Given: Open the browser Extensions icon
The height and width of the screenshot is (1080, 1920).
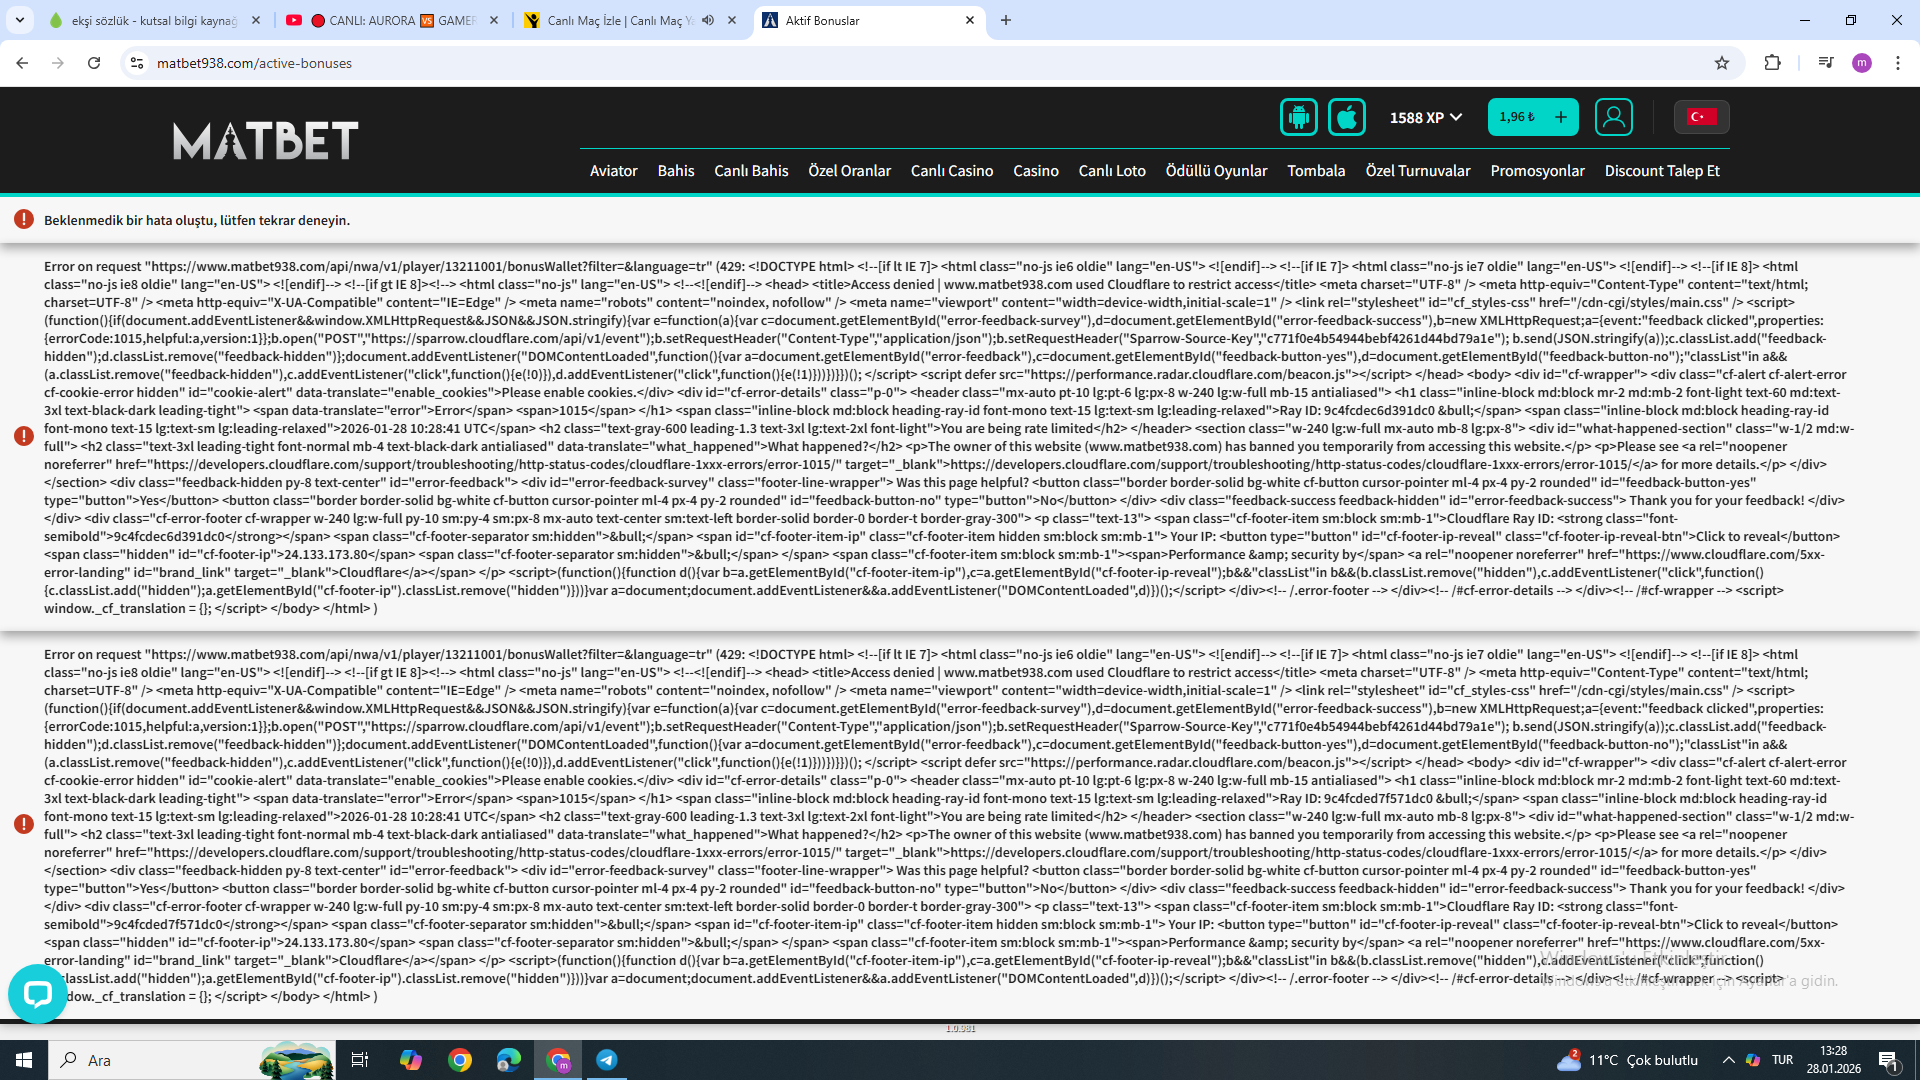Looking at the screenshot, I should point(1772,63).
